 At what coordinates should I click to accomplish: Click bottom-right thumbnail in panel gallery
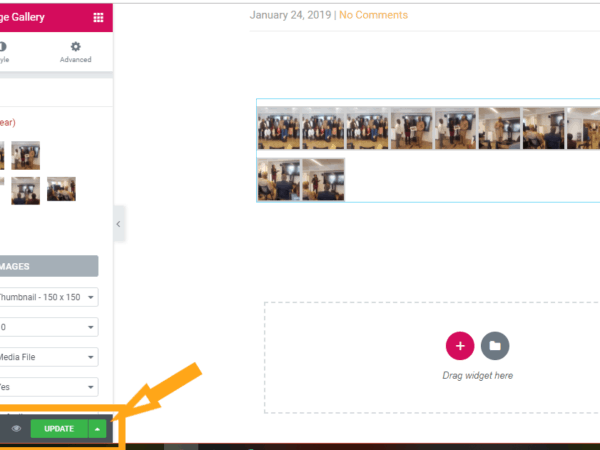[61, 189]
